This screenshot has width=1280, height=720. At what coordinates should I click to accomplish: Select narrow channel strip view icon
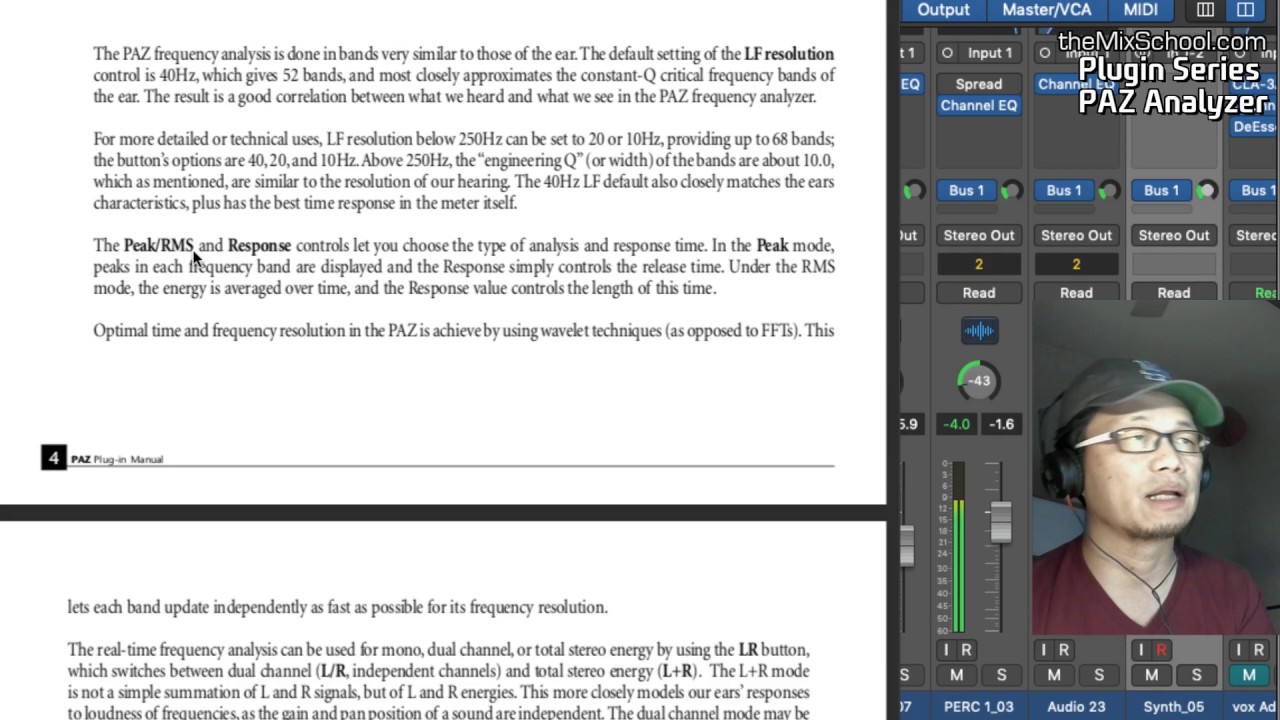[x=1205, y=10]
